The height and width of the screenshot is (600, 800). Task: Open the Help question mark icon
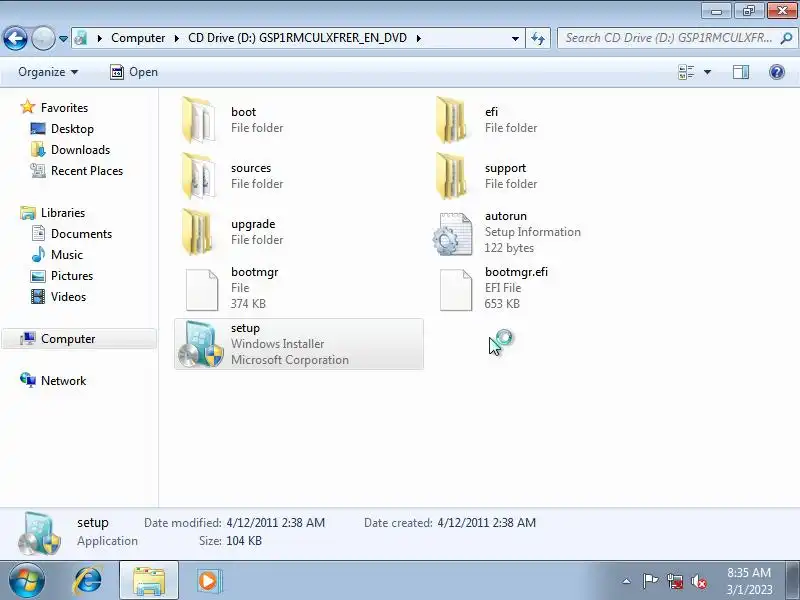coord(777,72)
